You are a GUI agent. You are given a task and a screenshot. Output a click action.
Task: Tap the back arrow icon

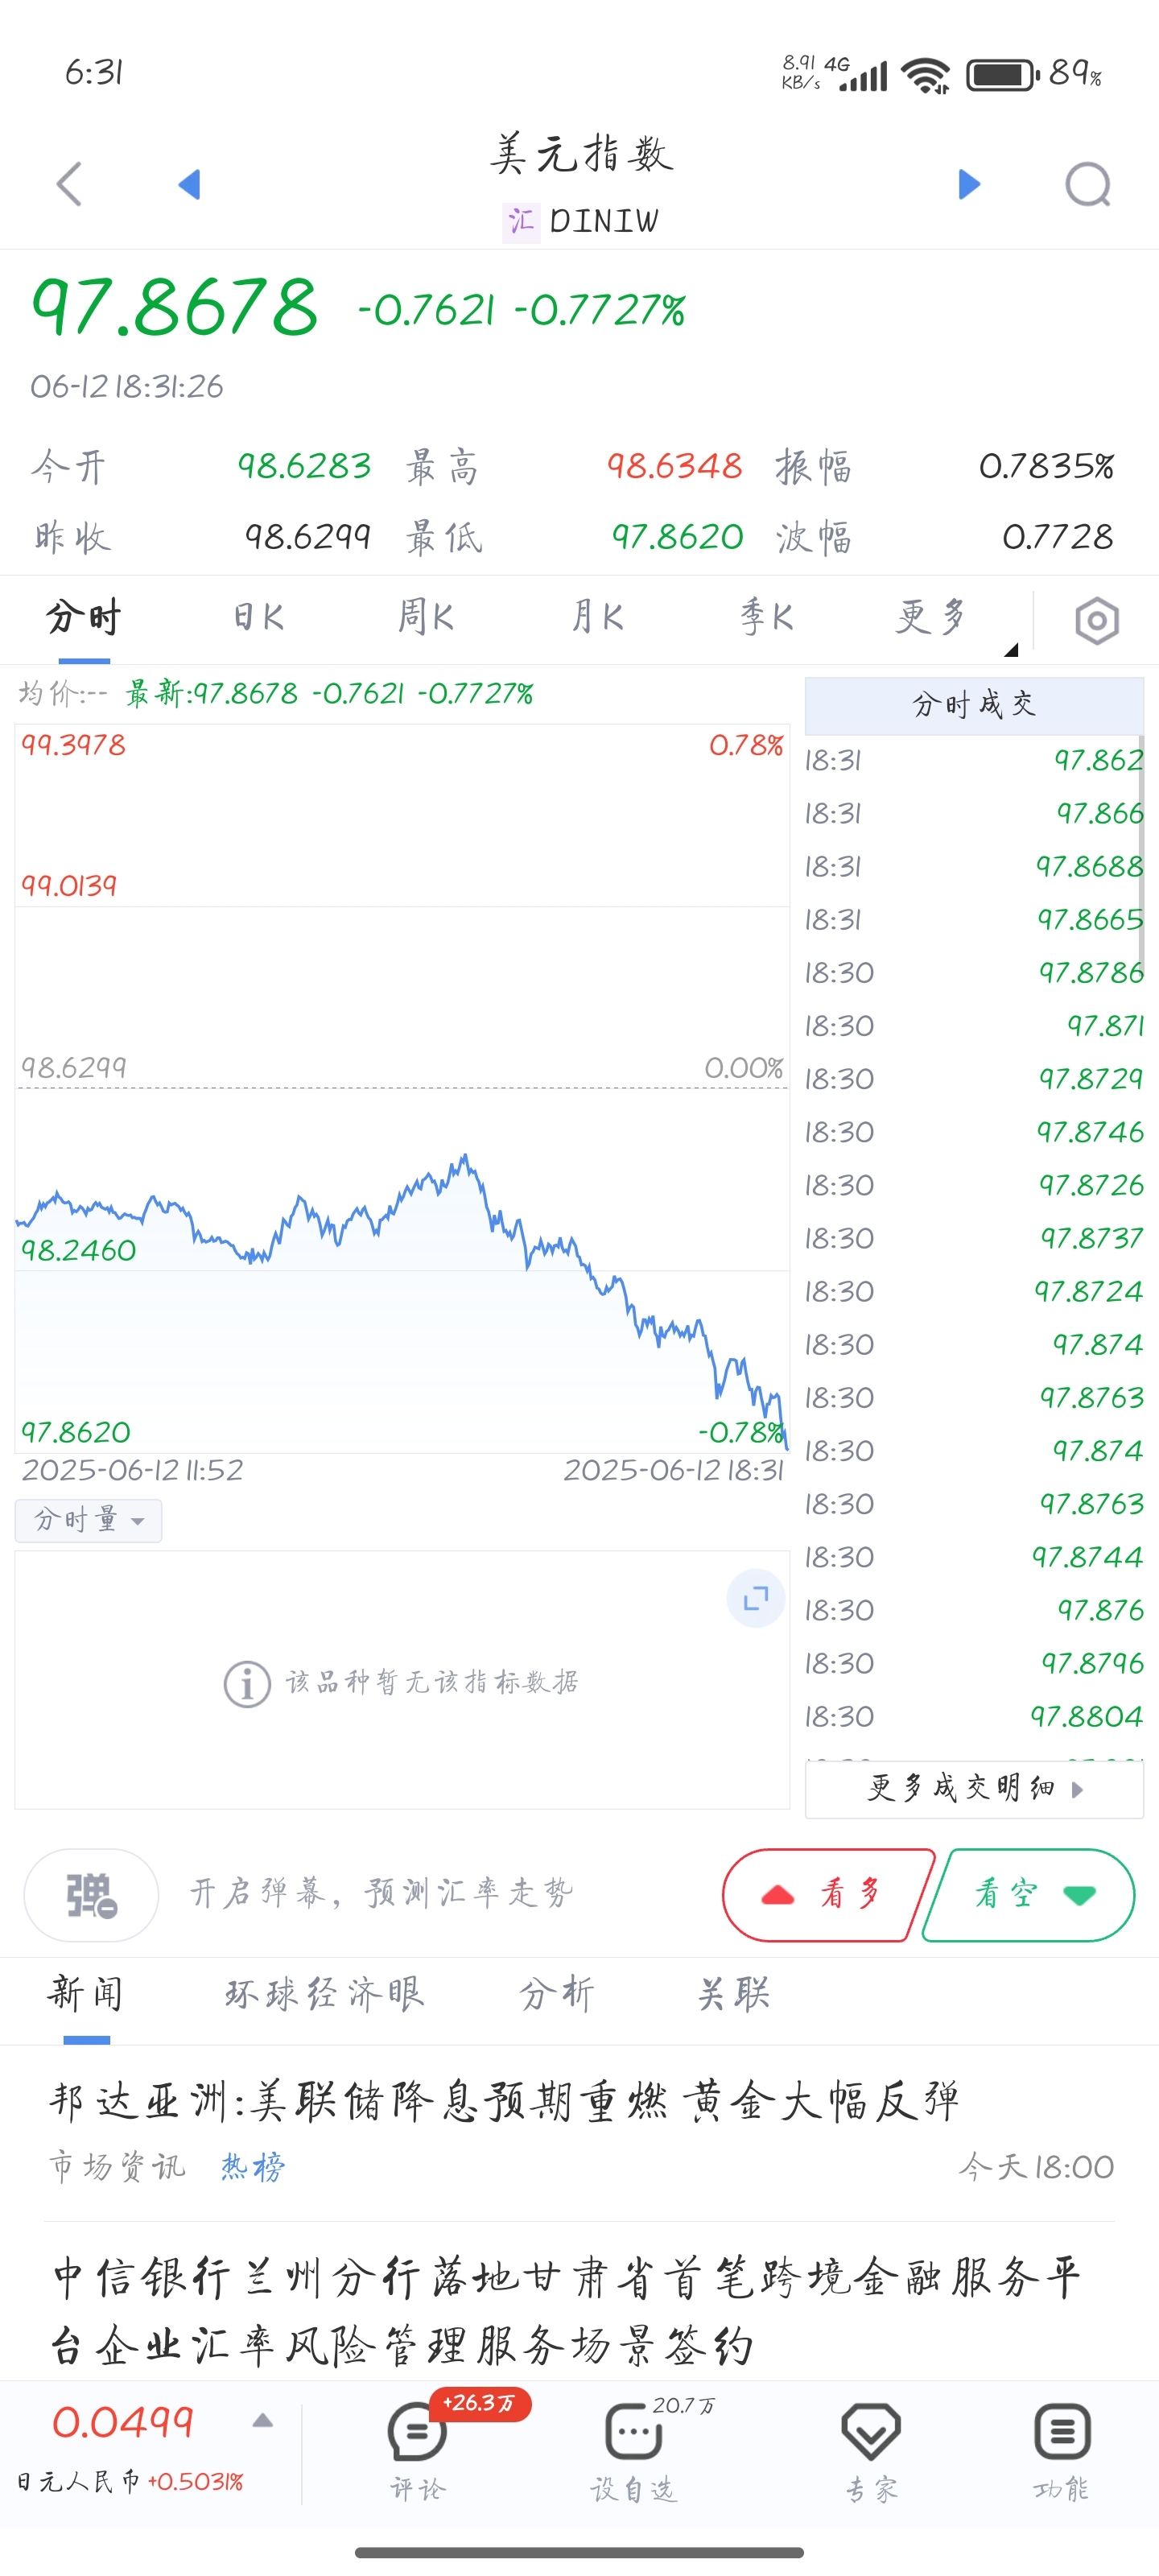69,184
